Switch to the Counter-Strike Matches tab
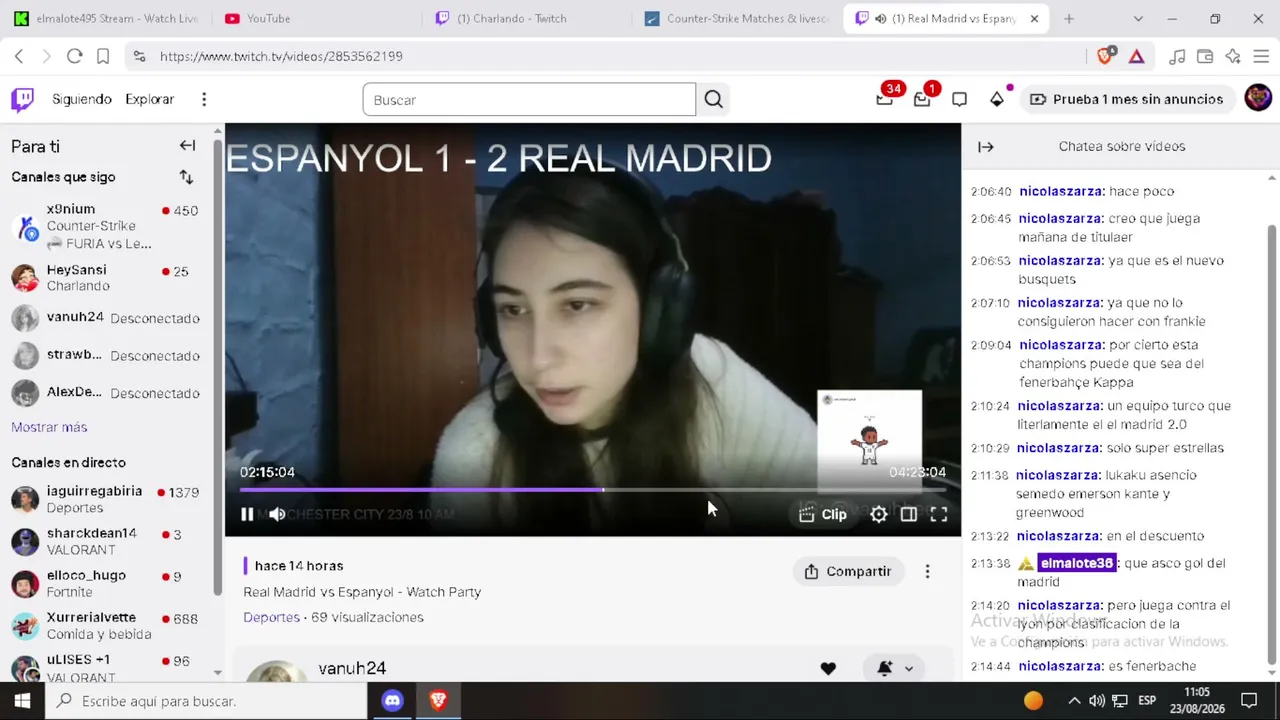This screenshot has width=1280, height=720. pyautogui.click(x=737, y=18)
